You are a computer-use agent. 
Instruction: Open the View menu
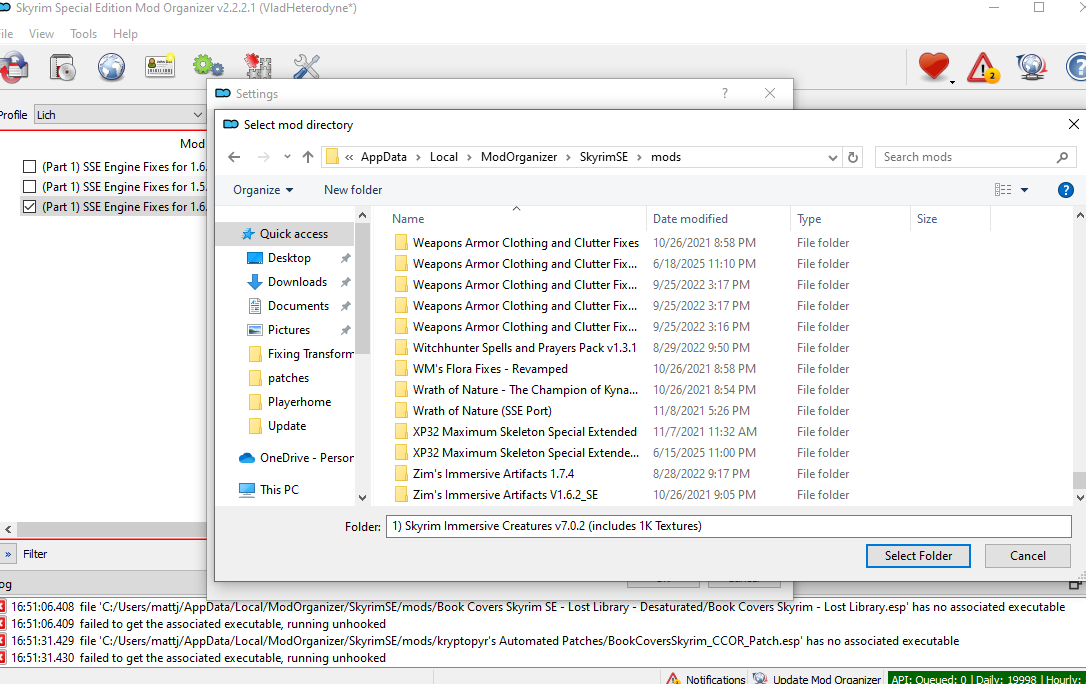pos(41,33)
